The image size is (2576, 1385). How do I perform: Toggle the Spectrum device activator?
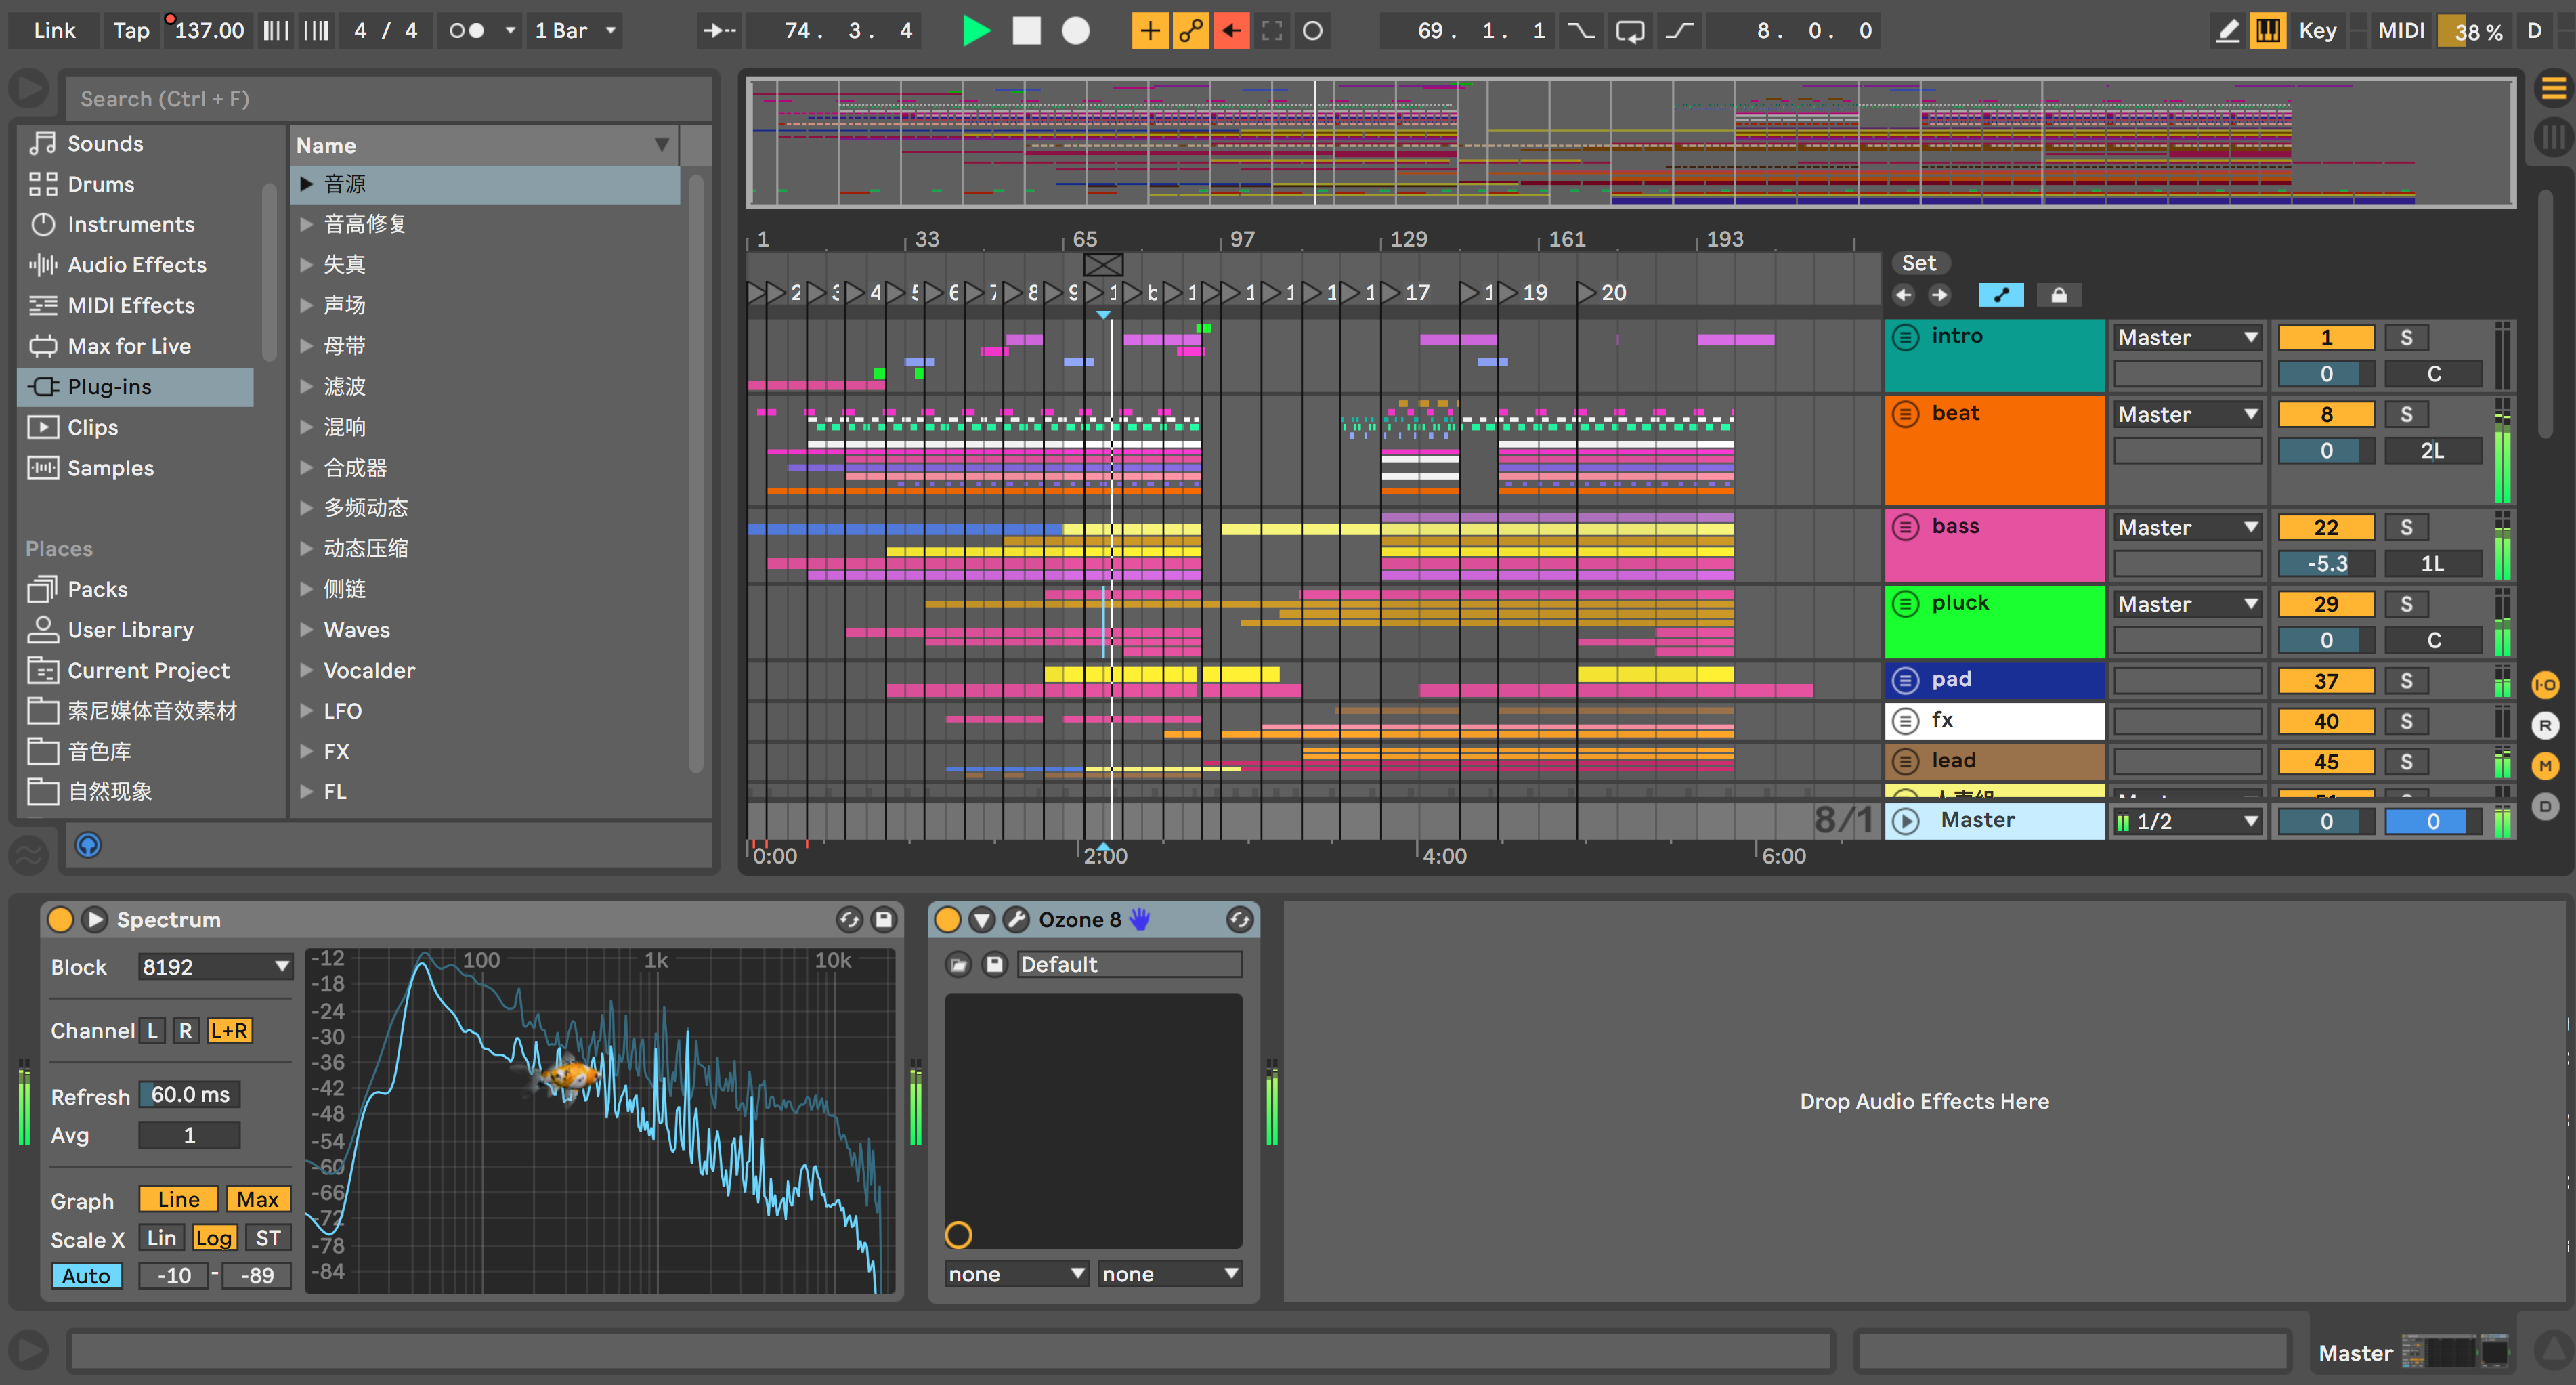tap(61, 919)
